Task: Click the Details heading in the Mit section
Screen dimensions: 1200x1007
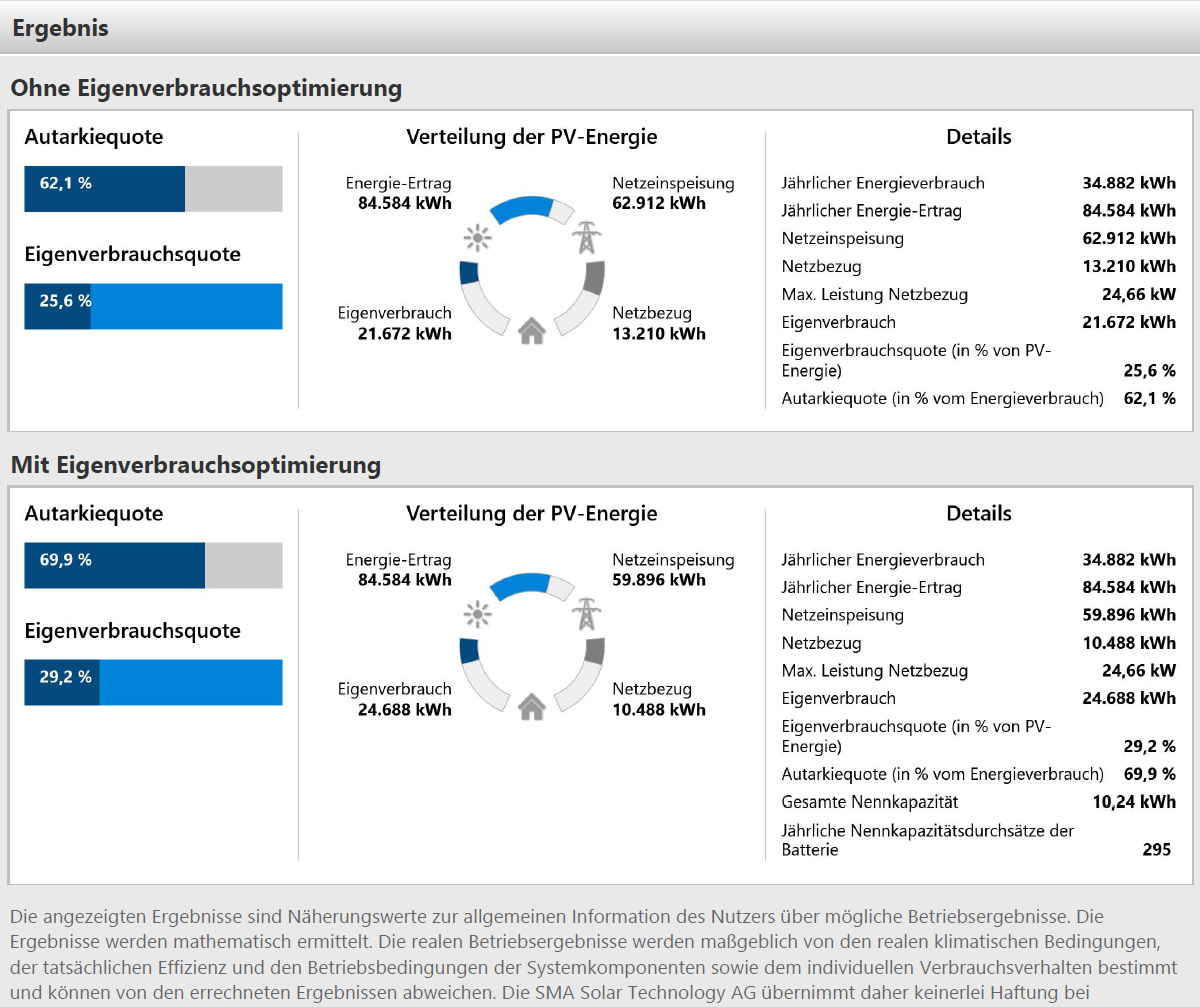Action: tap(979, 513)
